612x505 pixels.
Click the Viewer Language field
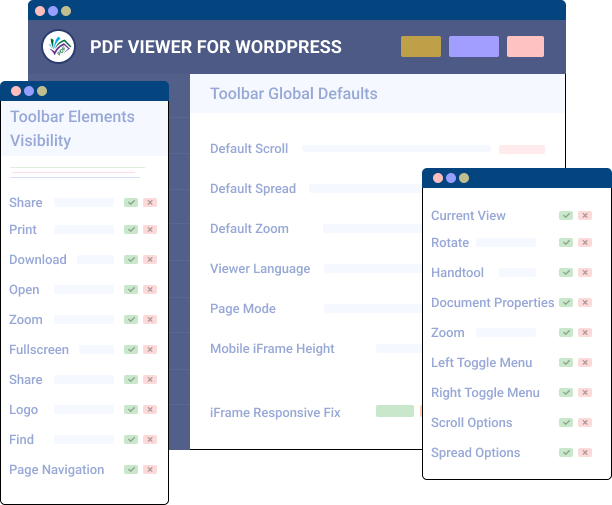(373, 269)
